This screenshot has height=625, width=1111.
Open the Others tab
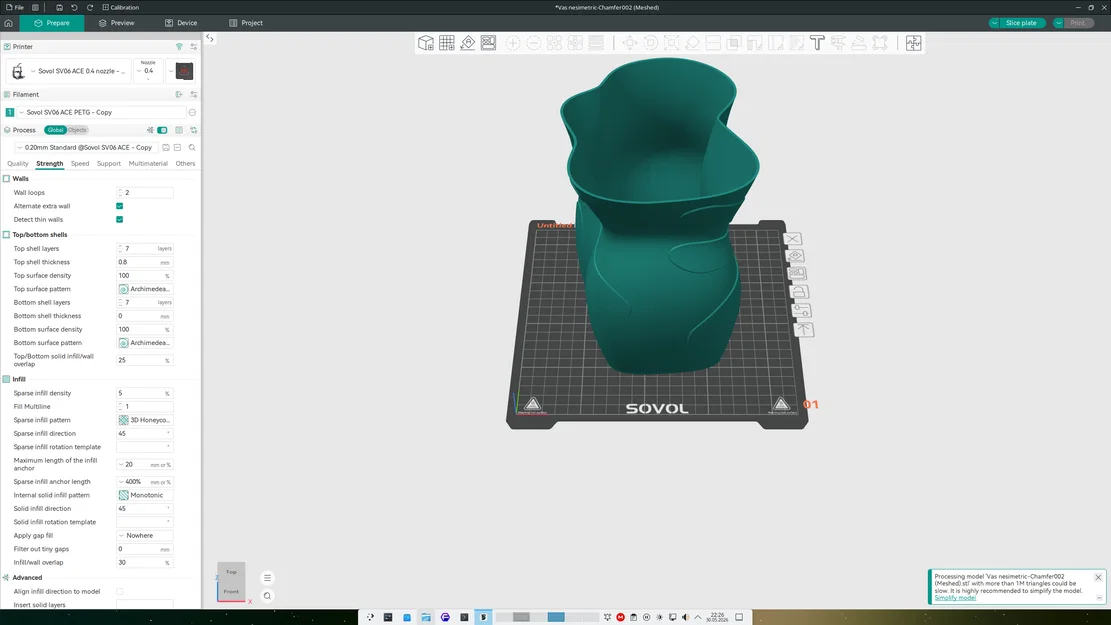tap(186, 164)
